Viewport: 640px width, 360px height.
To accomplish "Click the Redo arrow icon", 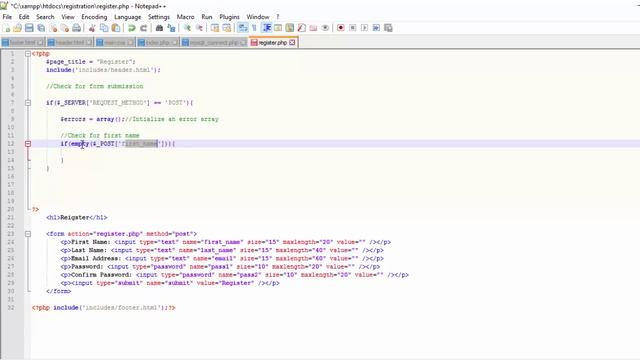I will [143, 28].
